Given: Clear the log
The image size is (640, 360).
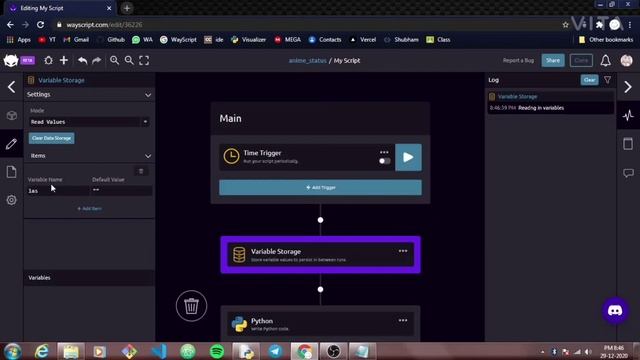Looking at the screenshot, I should coord(589,80).
